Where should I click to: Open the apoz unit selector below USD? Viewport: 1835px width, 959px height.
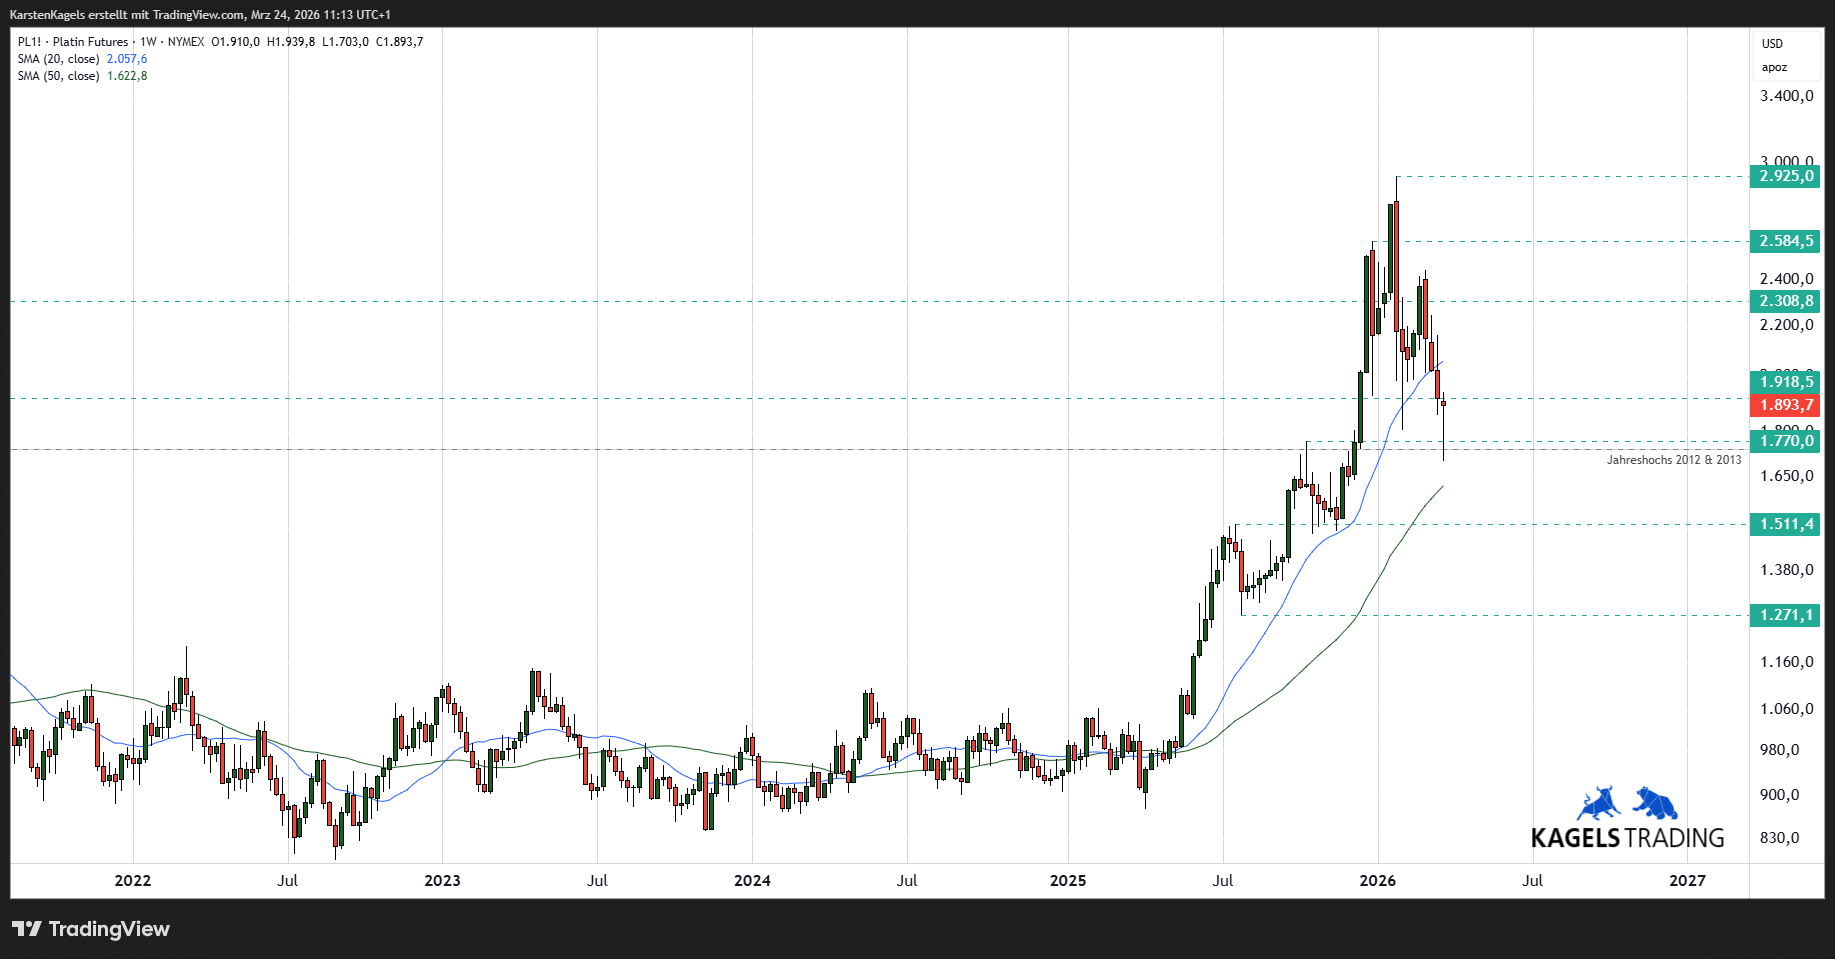click(1774, 68)
